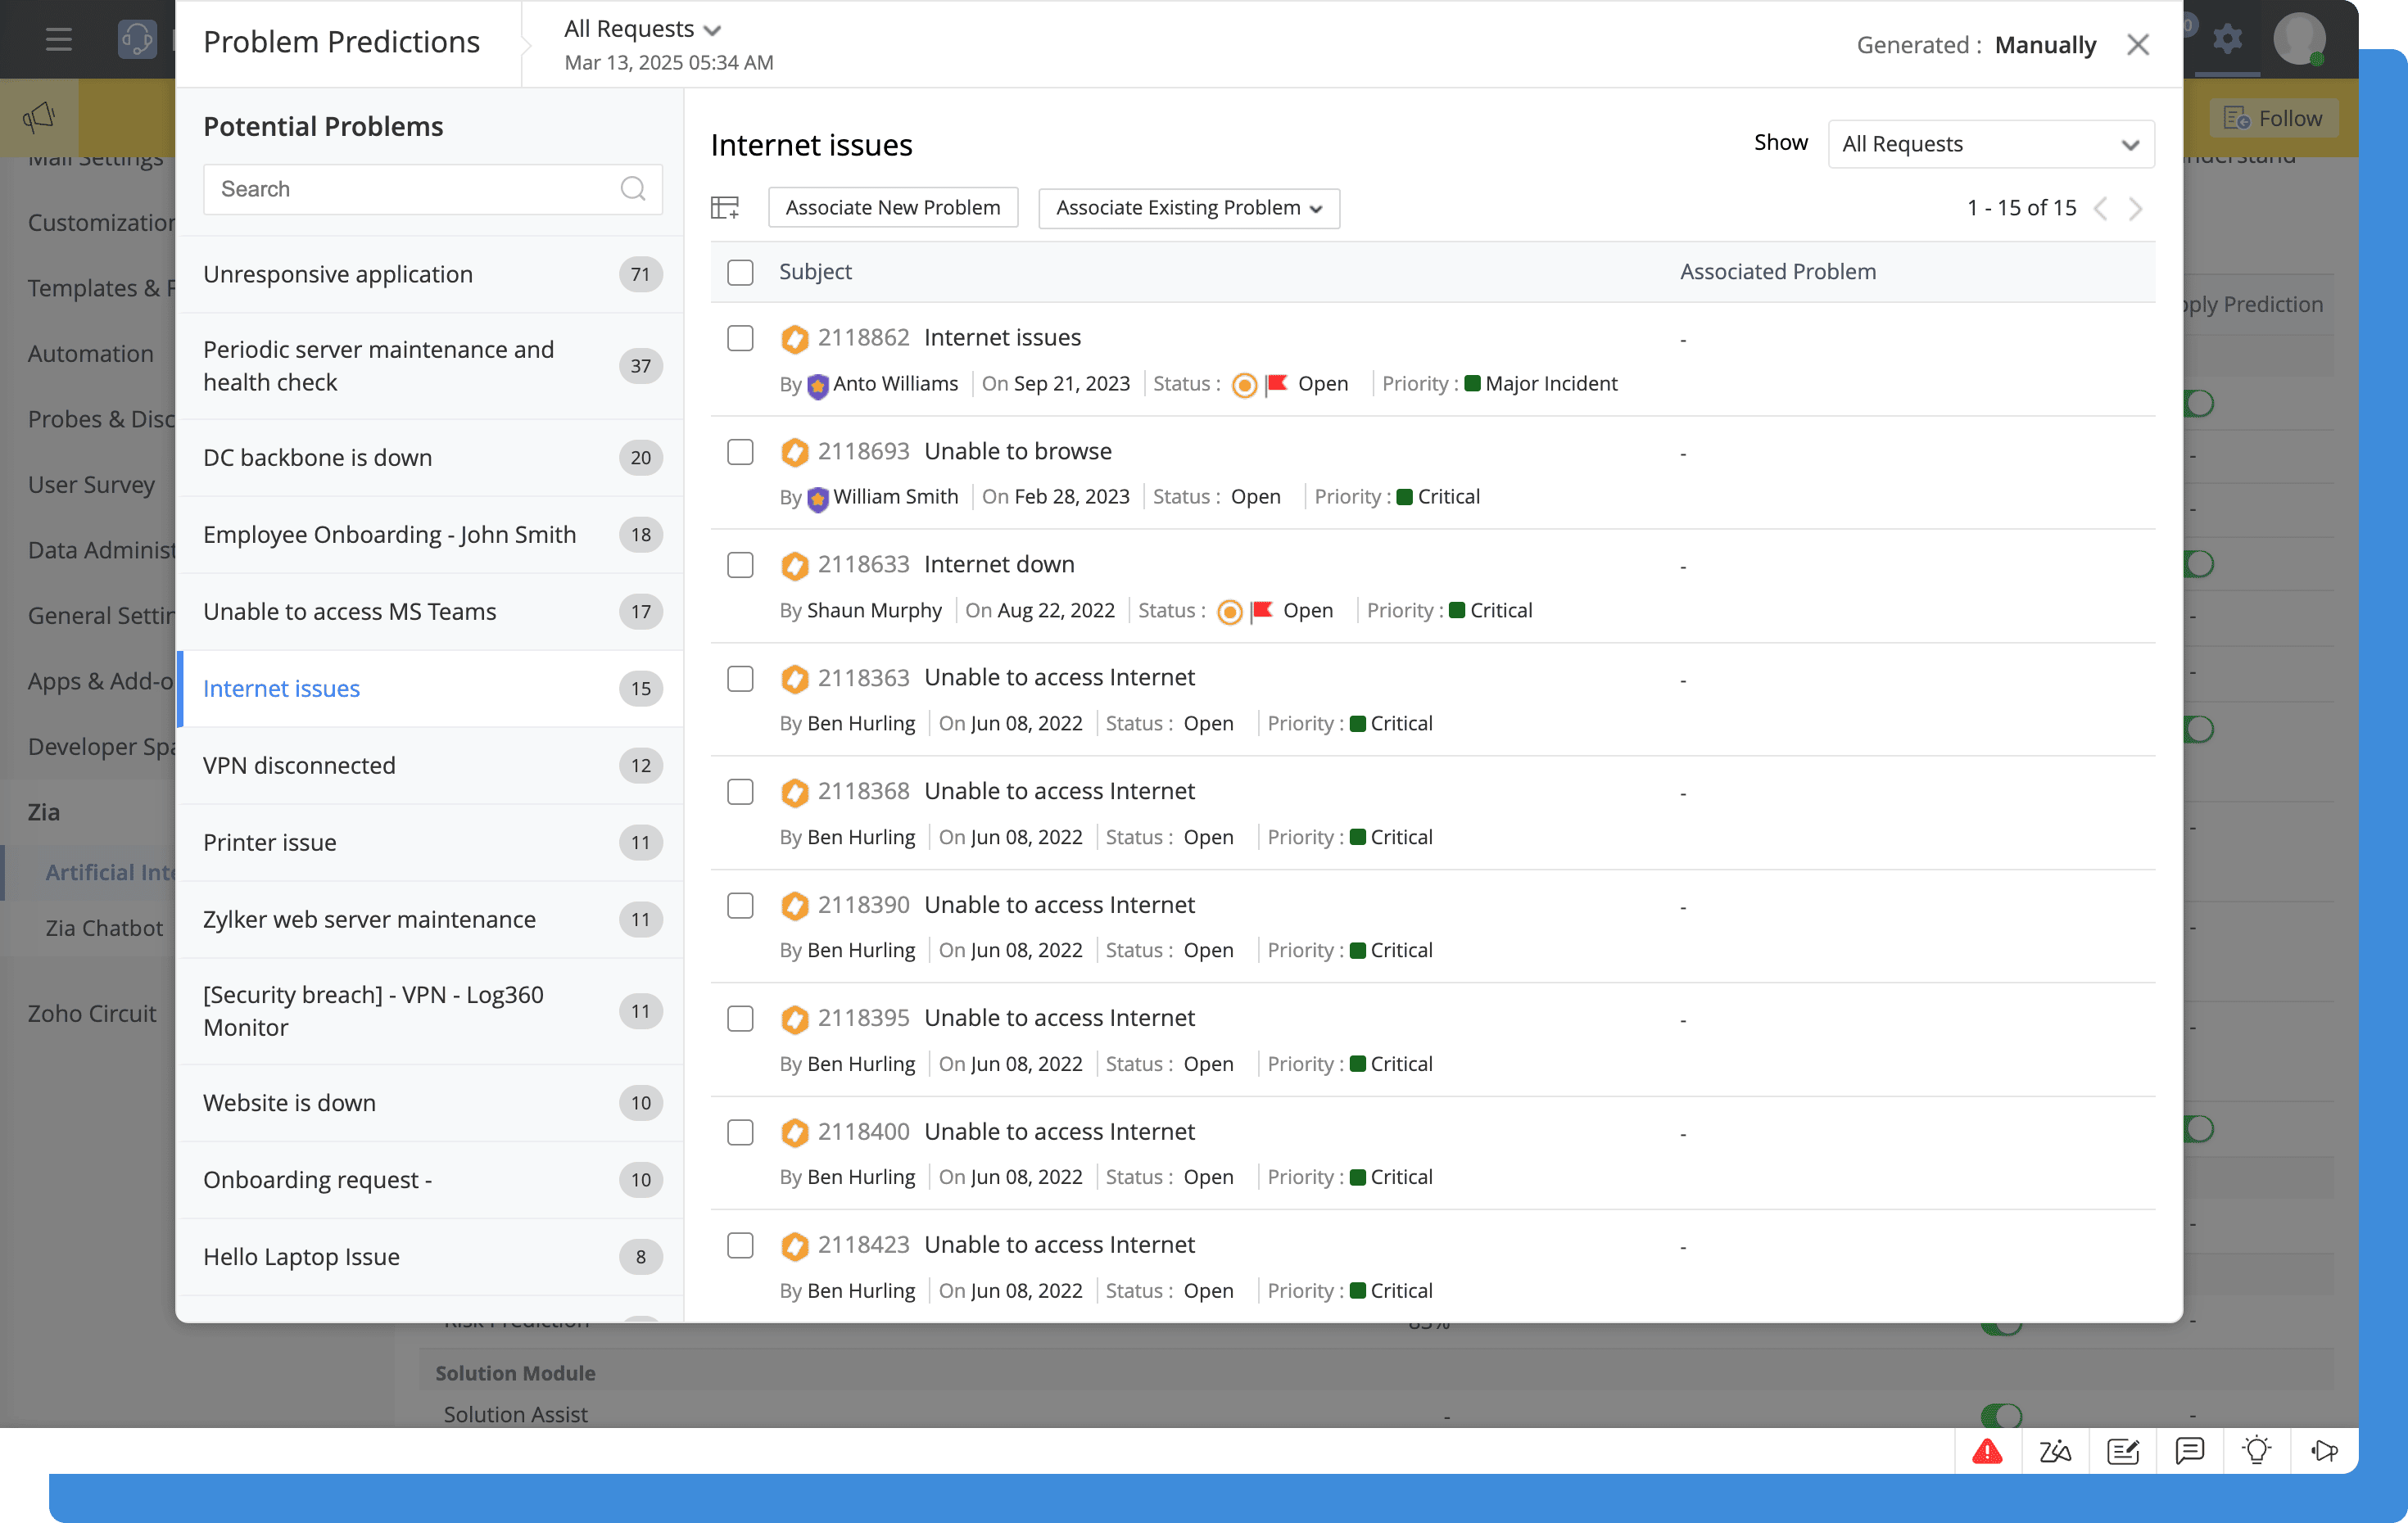Viewport: 2408px width, 1523px height.
Task: Tick the select-all Subject header checkbox
Action: pos(740,272)
